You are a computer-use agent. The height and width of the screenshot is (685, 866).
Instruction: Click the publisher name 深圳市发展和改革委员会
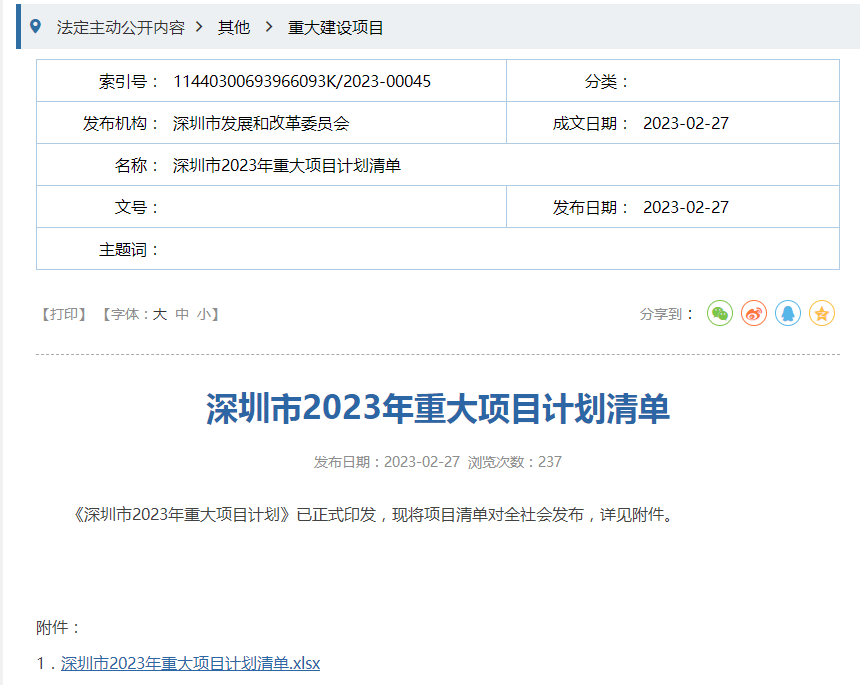261,123
